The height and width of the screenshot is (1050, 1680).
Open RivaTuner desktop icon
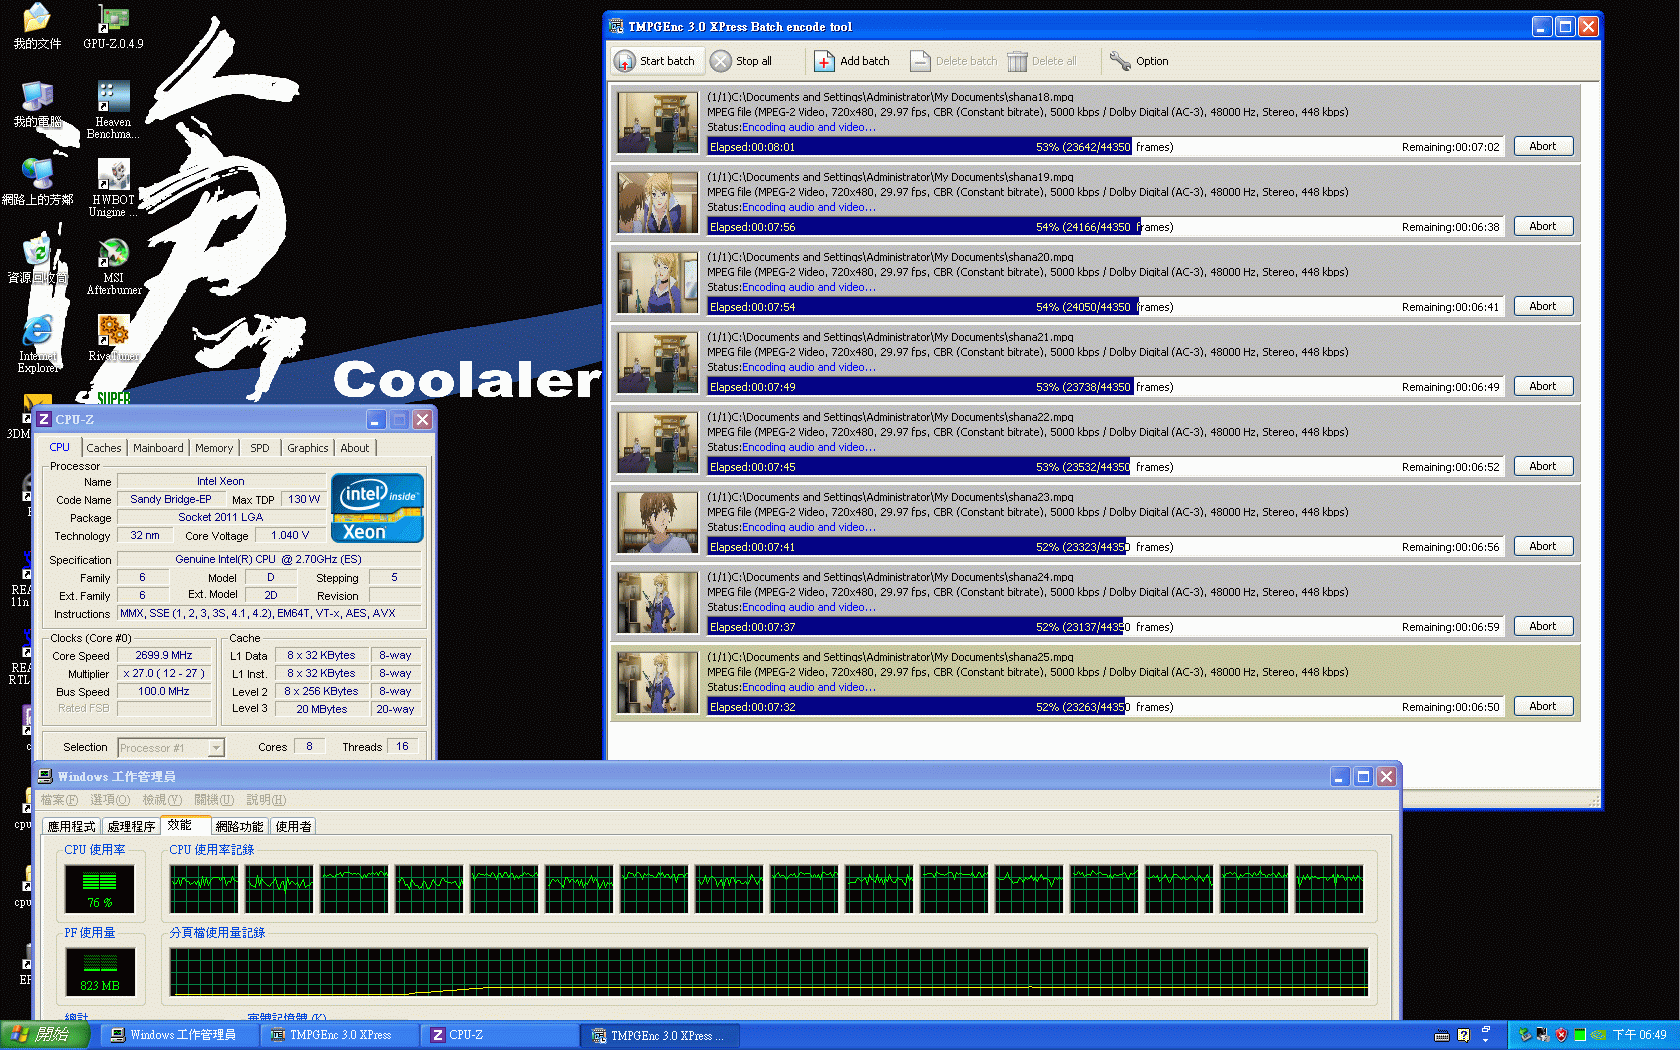(x=113, y=338)
